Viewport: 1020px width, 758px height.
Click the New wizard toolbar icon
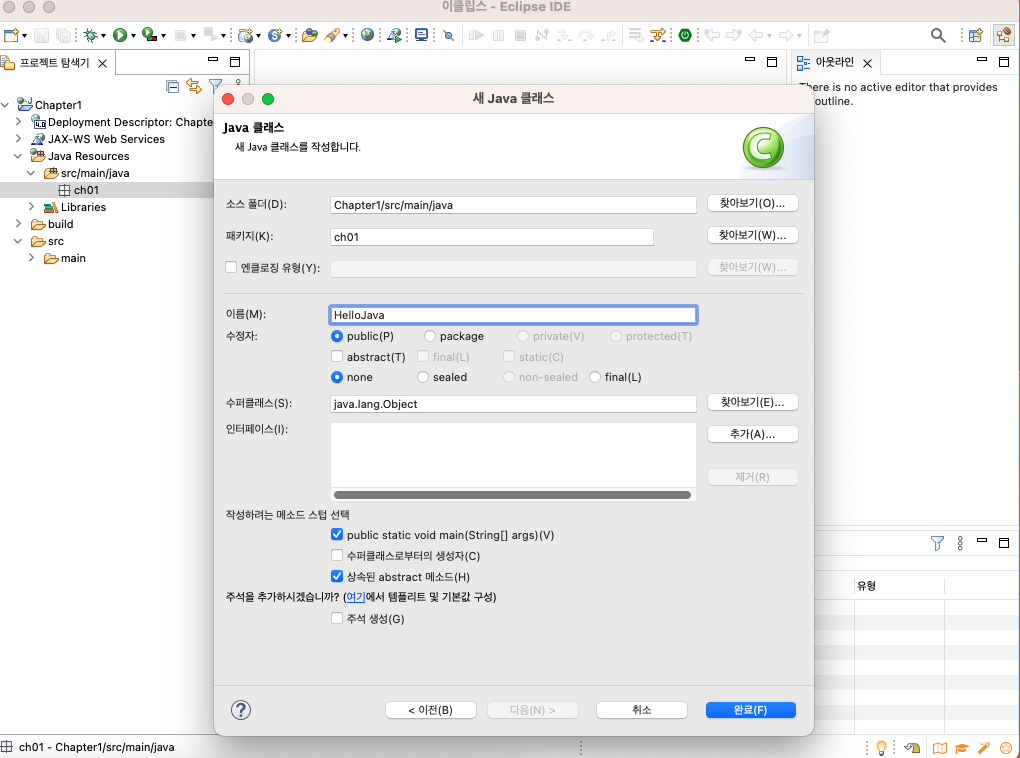[x=11, y=35]
